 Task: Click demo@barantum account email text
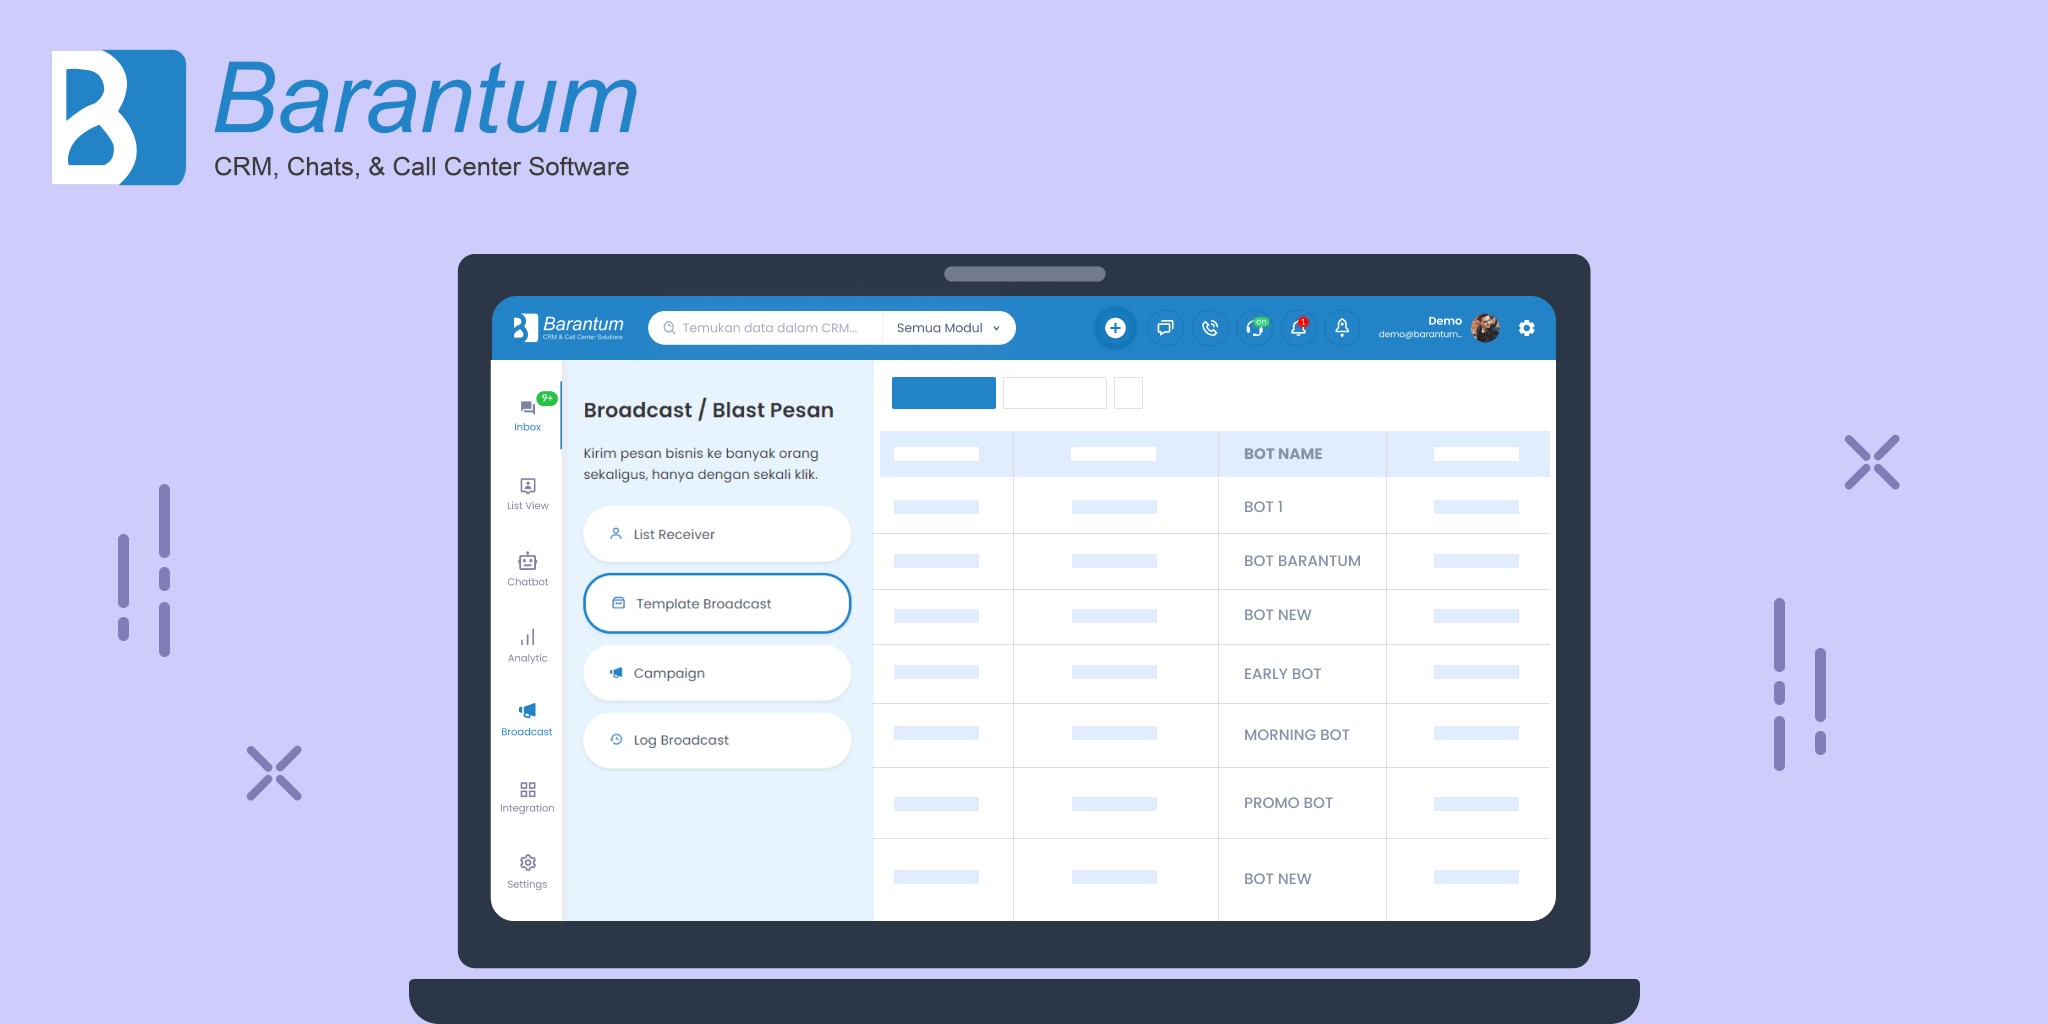1420,335
